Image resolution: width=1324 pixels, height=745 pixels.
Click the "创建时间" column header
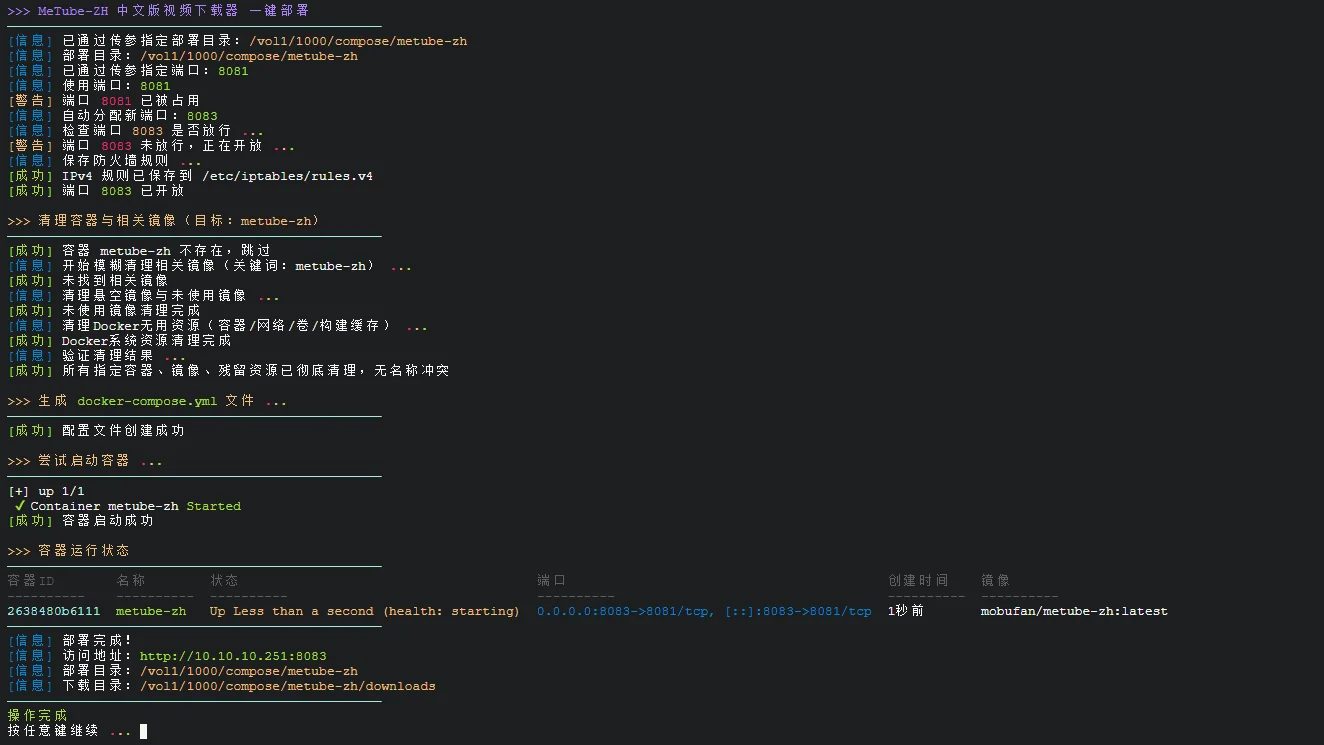[918, 581]
